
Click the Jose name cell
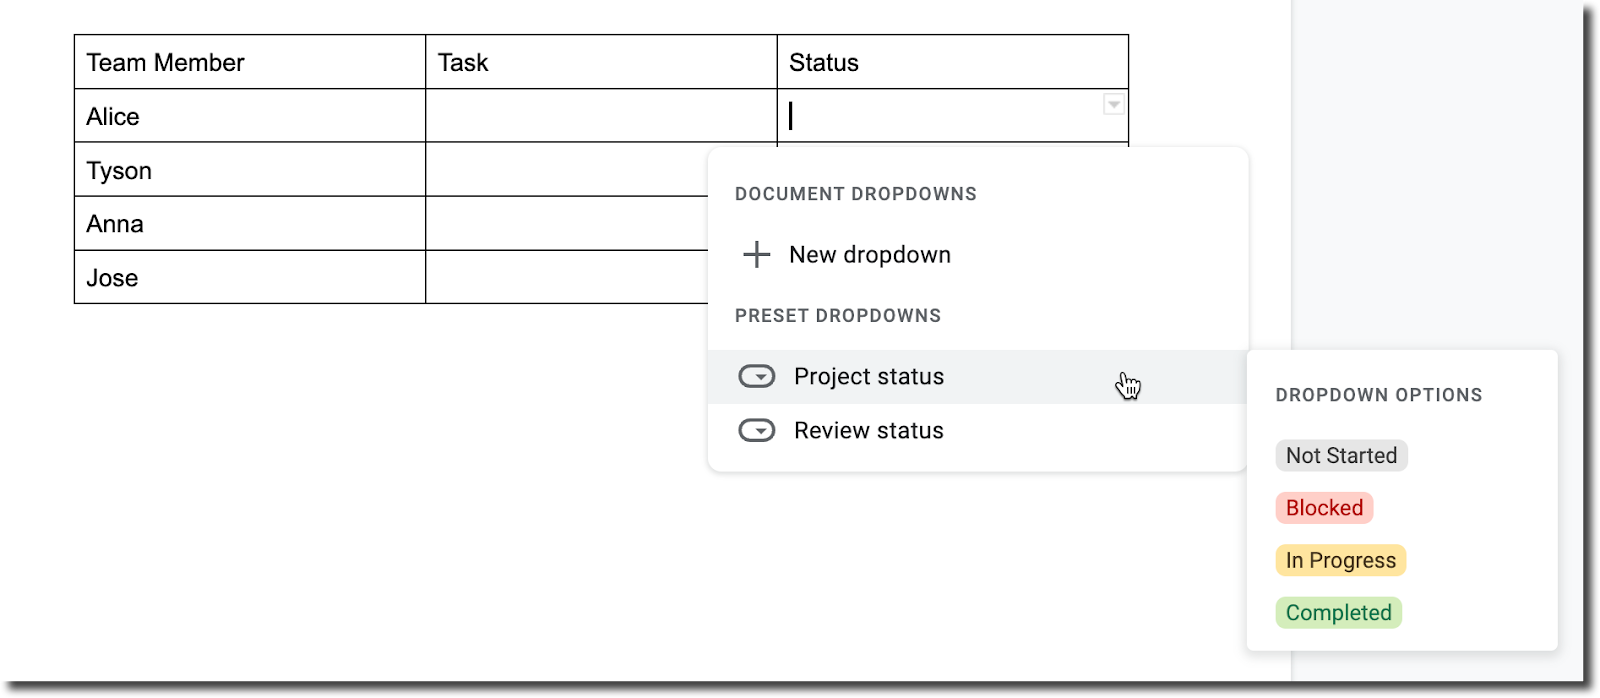tap(250, 278)
